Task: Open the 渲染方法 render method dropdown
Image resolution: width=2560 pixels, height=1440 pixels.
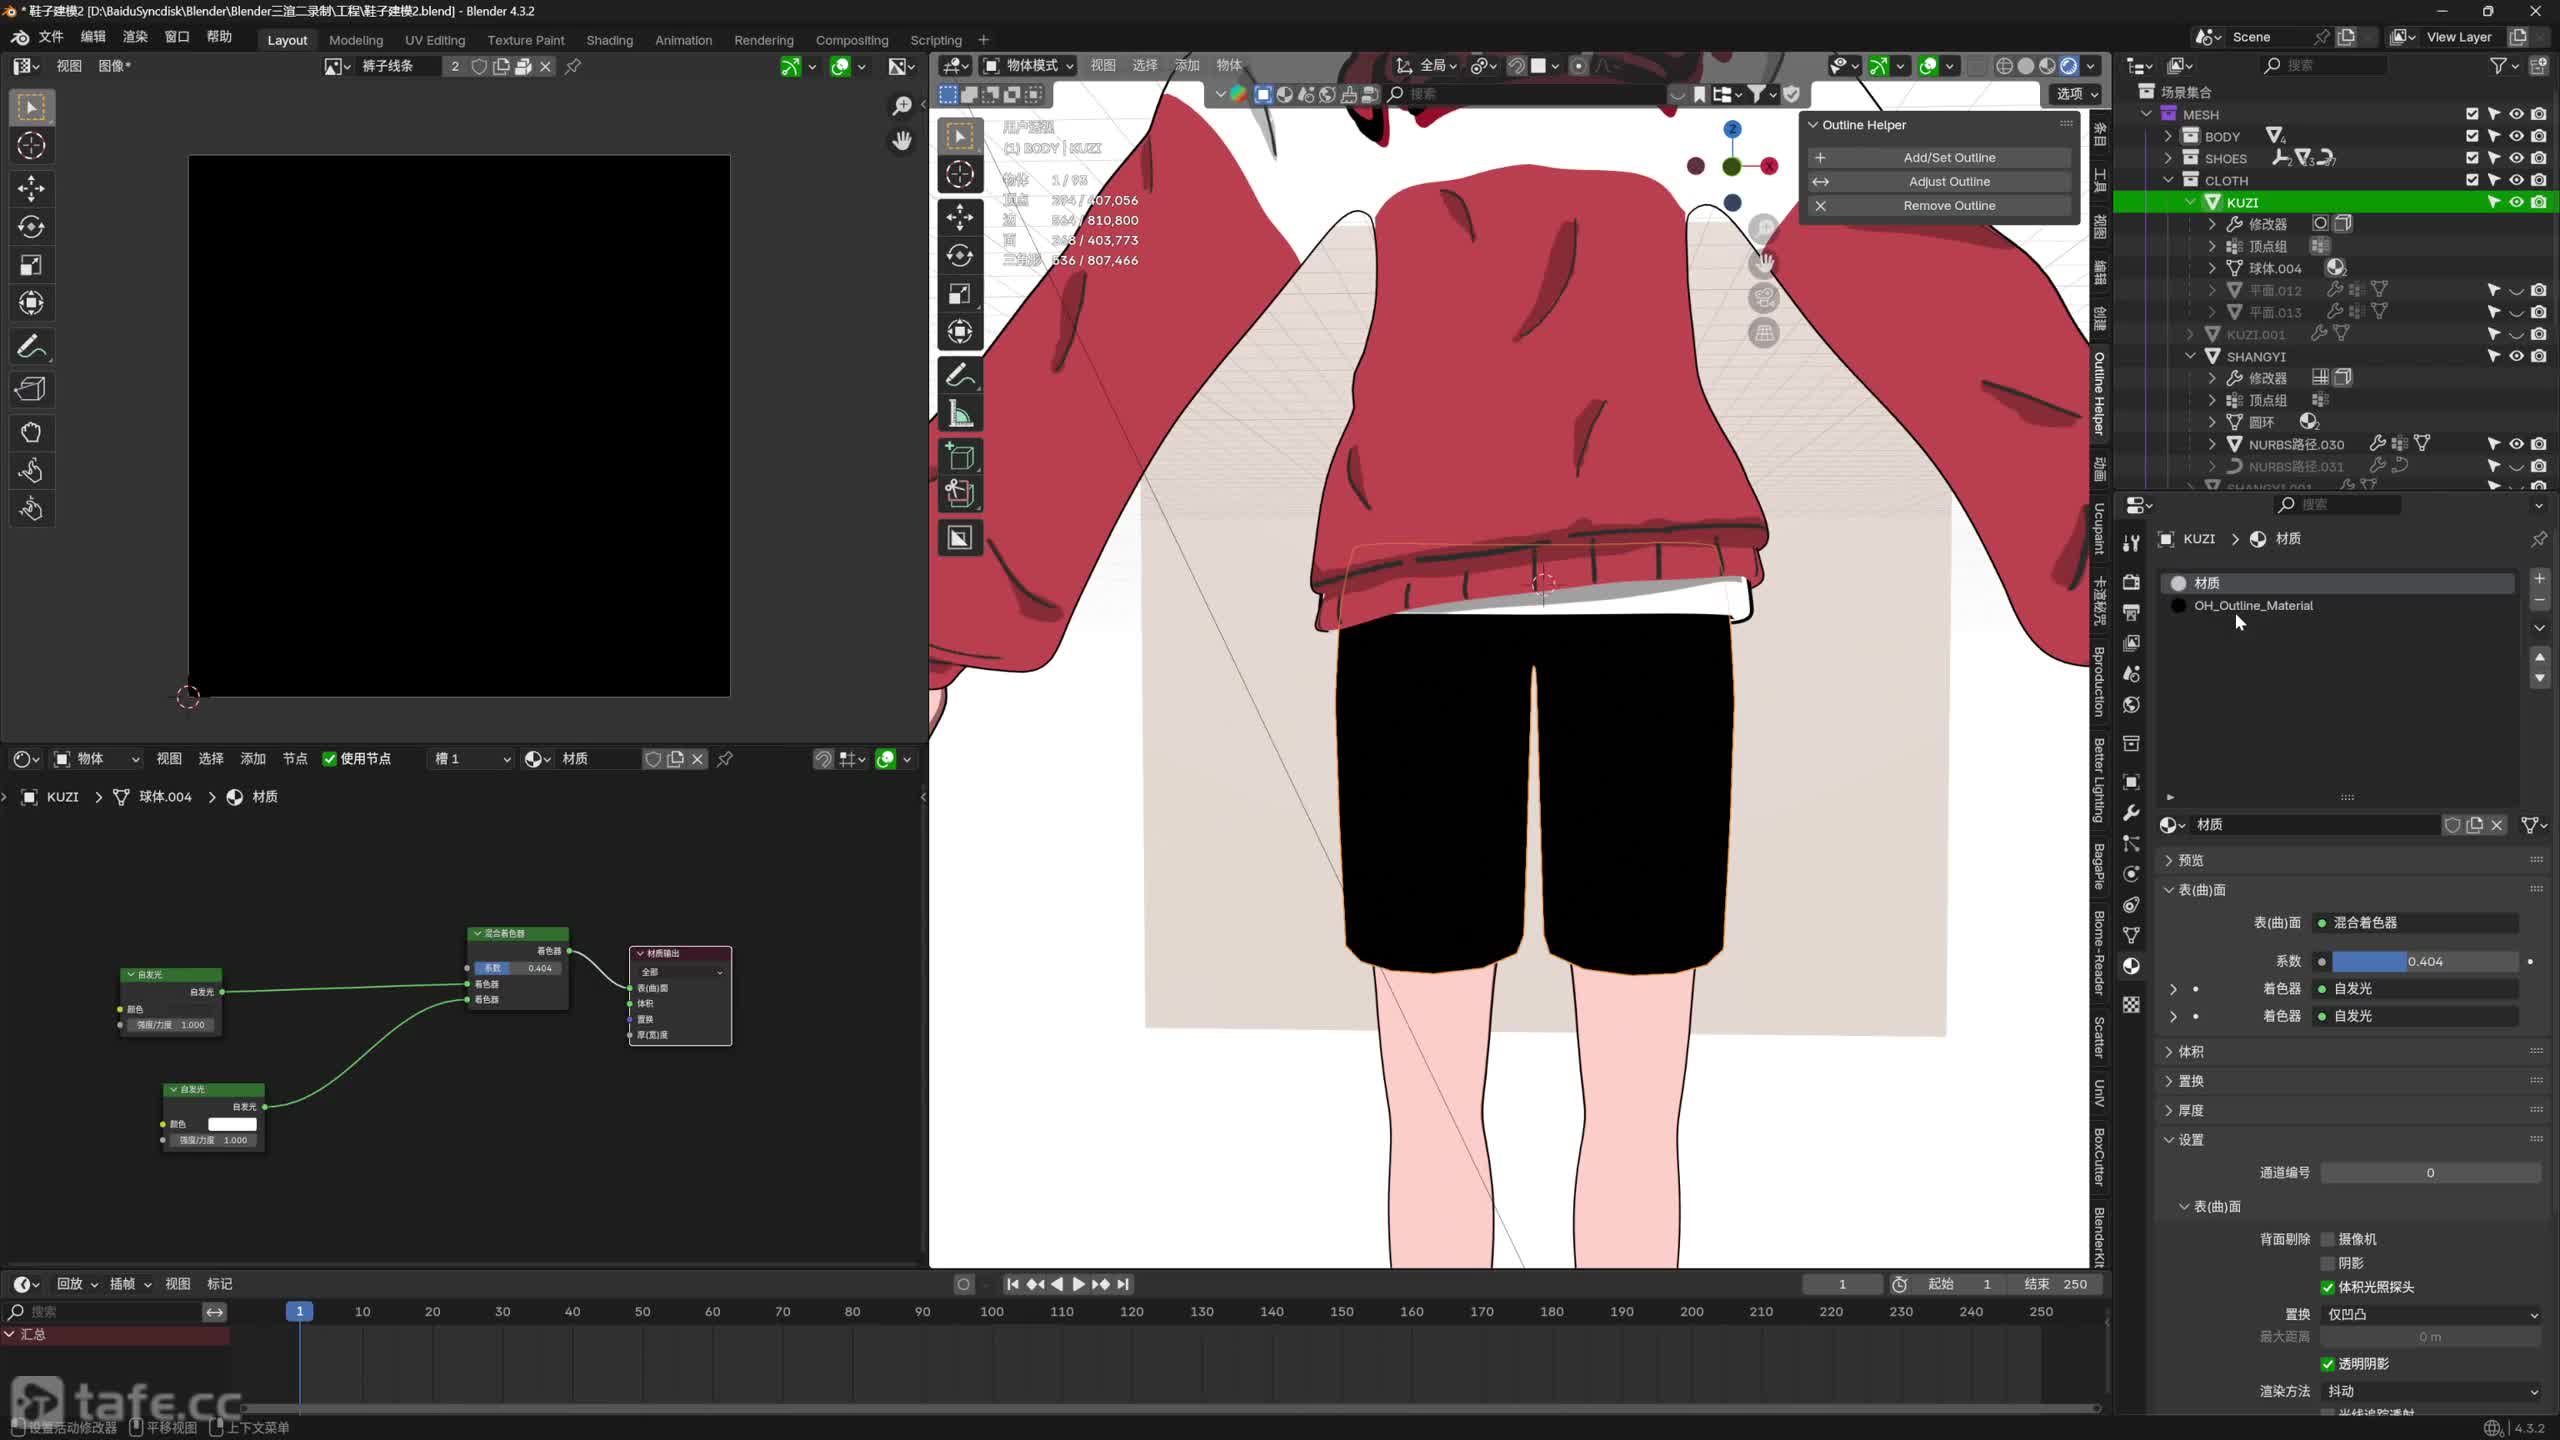Action: pyautogui.click(x=2430, y=1391)
